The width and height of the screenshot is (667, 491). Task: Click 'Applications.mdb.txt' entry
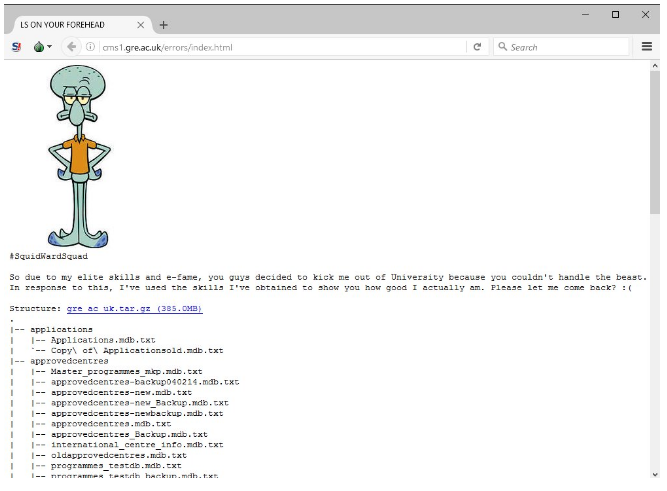coord(103,340)
